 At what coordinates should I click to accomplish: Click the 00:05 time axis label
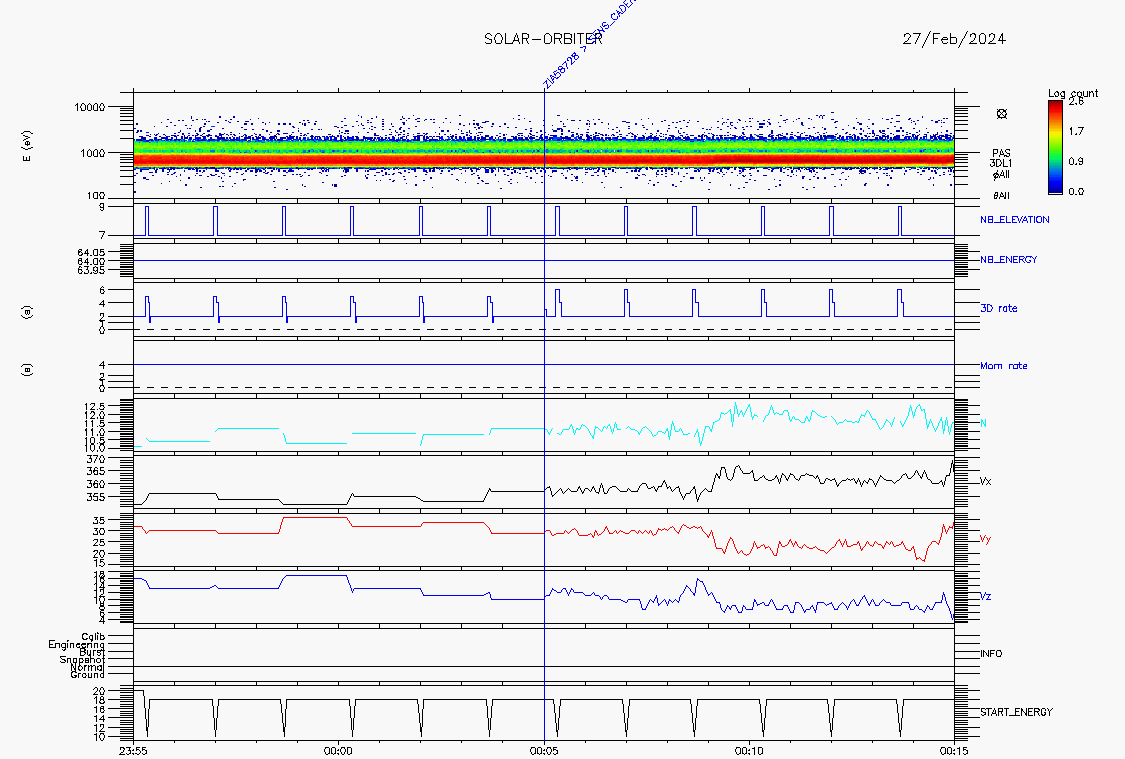544,751
